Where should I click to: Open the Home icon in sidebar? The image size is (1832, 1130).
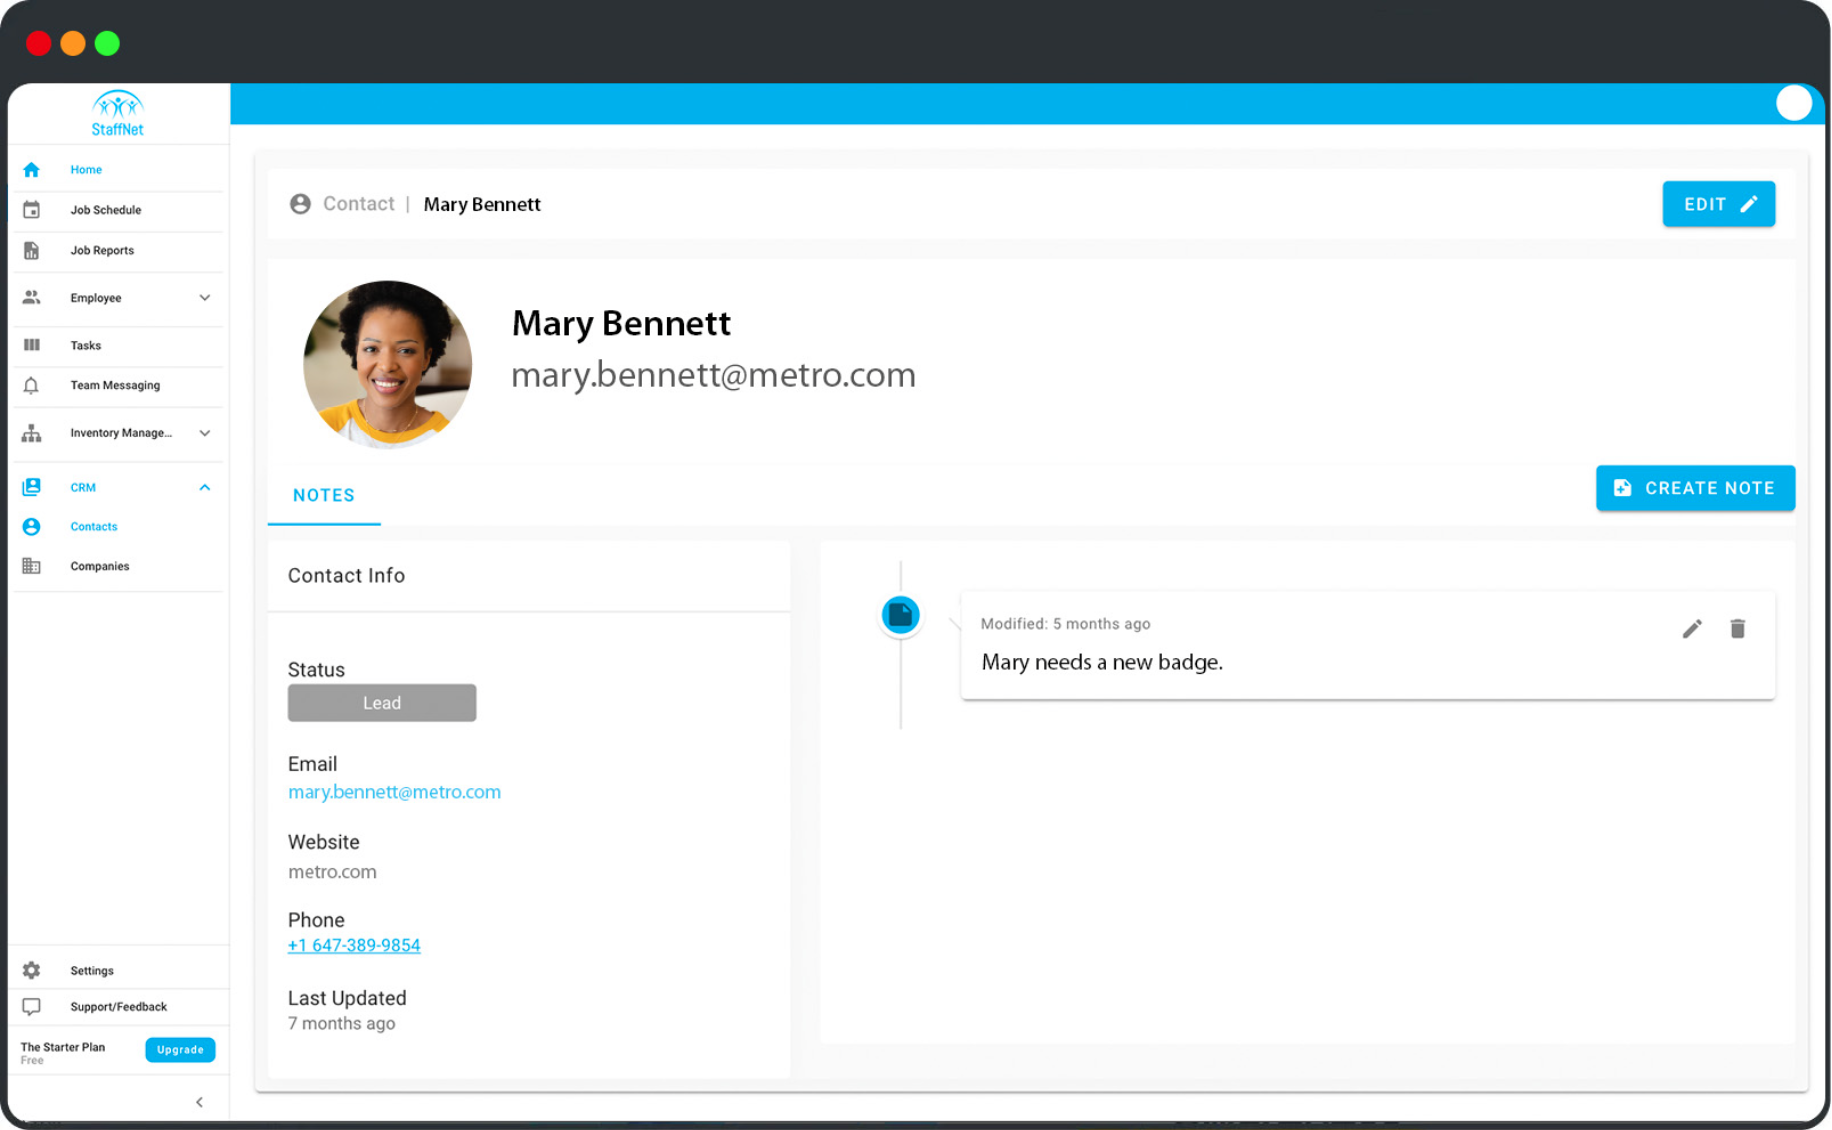click(x=31, y=169)
